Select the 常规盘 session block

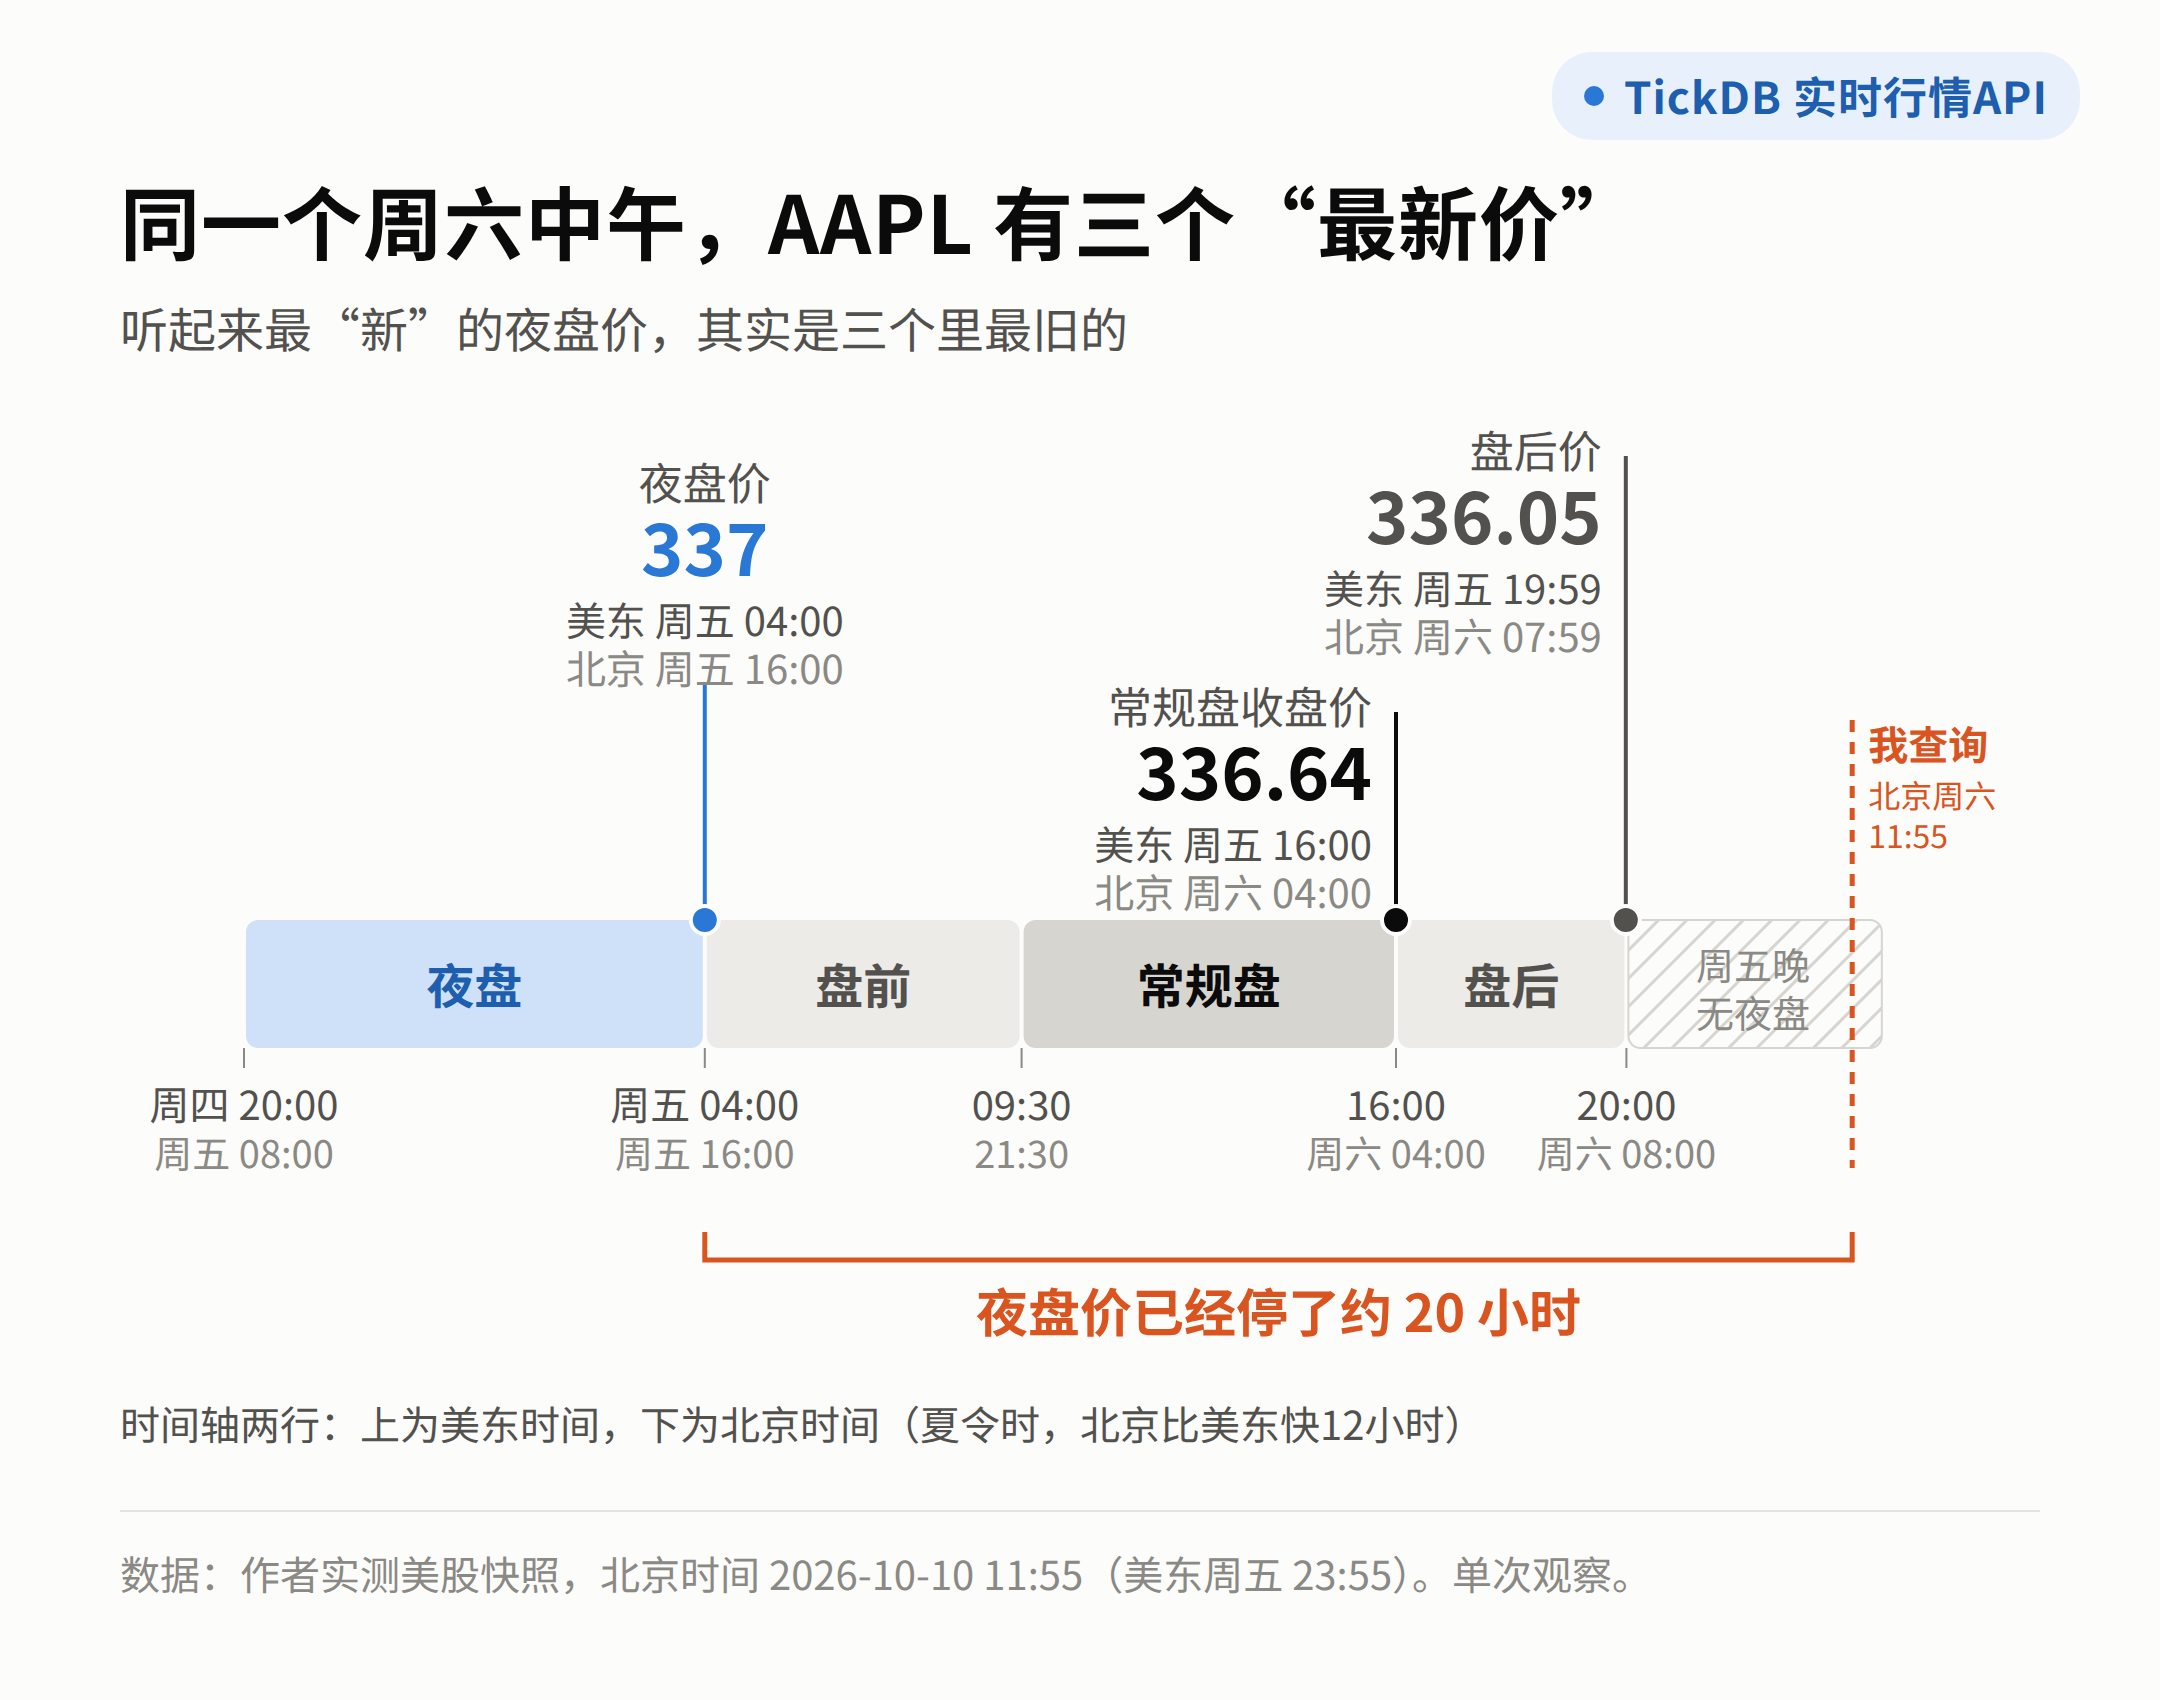[x=1208, y=984]
